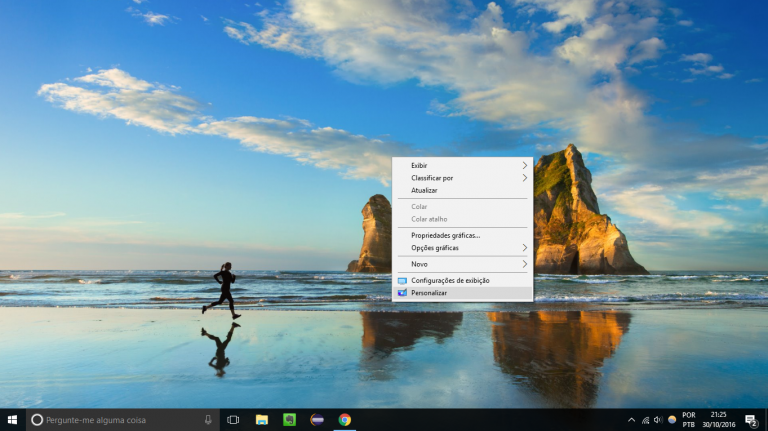Open the Action Center notifications
Image resolution: width=768 pixels, height=431 pixels.
(x=751, y=420)
